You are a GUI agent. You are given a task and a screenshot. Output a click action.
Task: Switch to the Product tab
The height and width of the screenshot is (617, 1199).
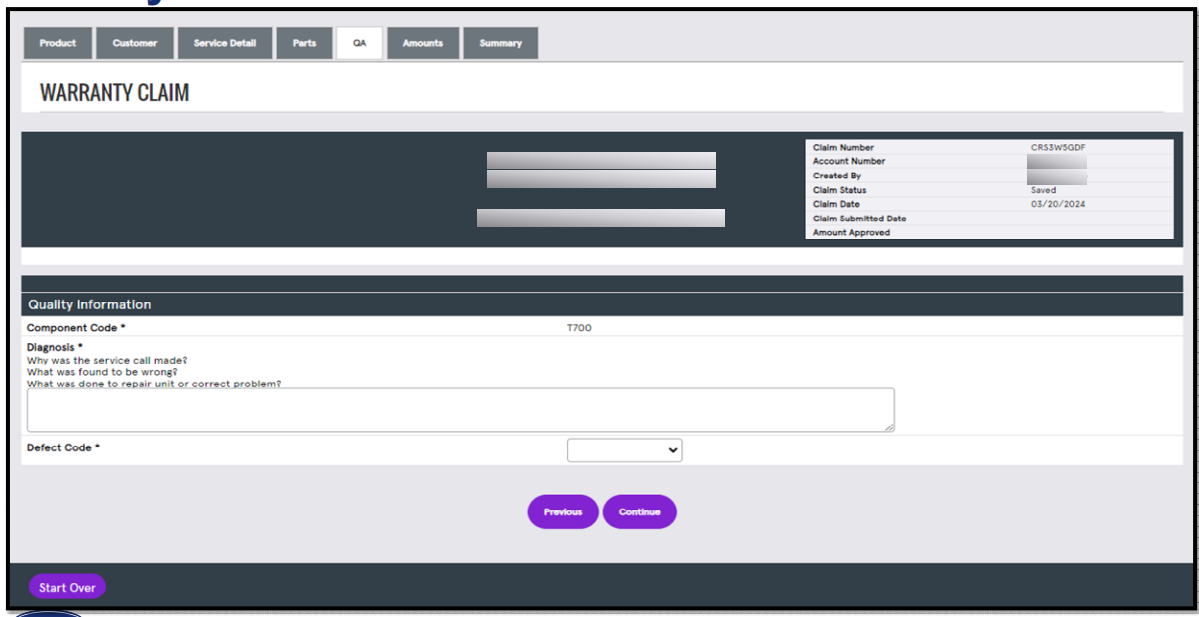[x=57, y=42]
